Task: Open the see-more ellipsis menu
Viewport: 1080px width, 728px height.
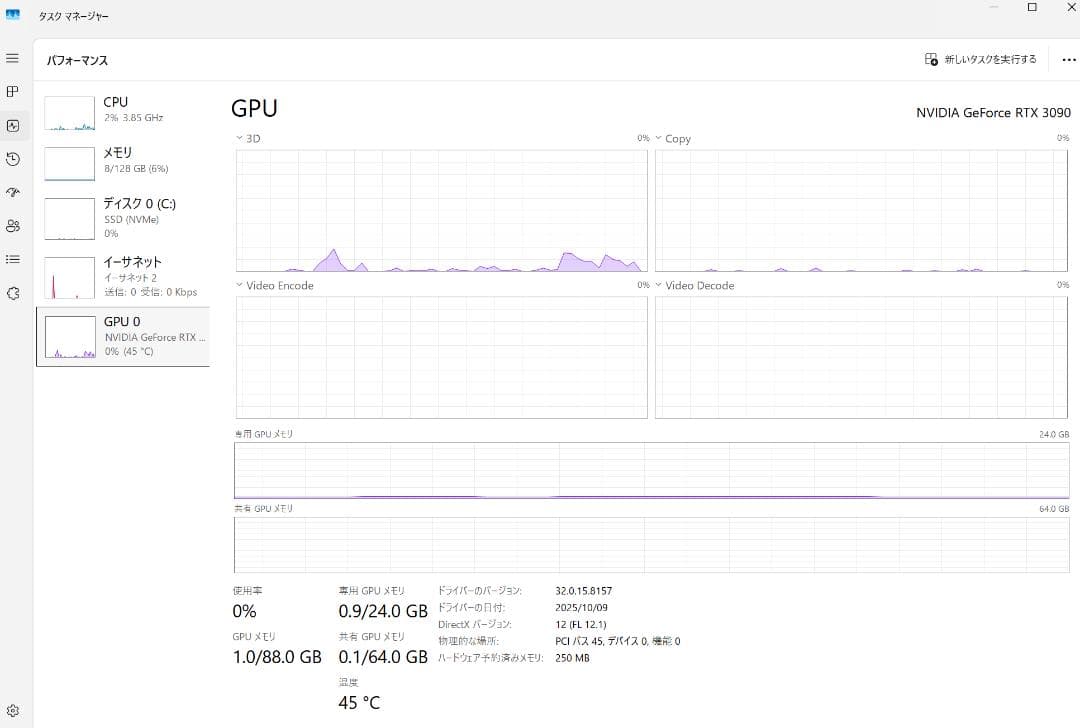Action: click(x=1068, y=59)
